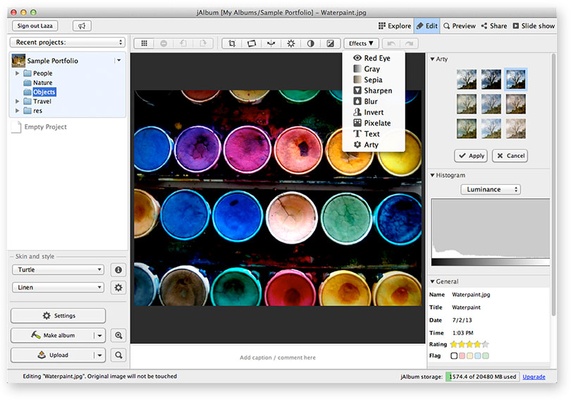This screenshot has height=400, width=571.
Task: Set rating to four stars
Action: click(477, 344)
